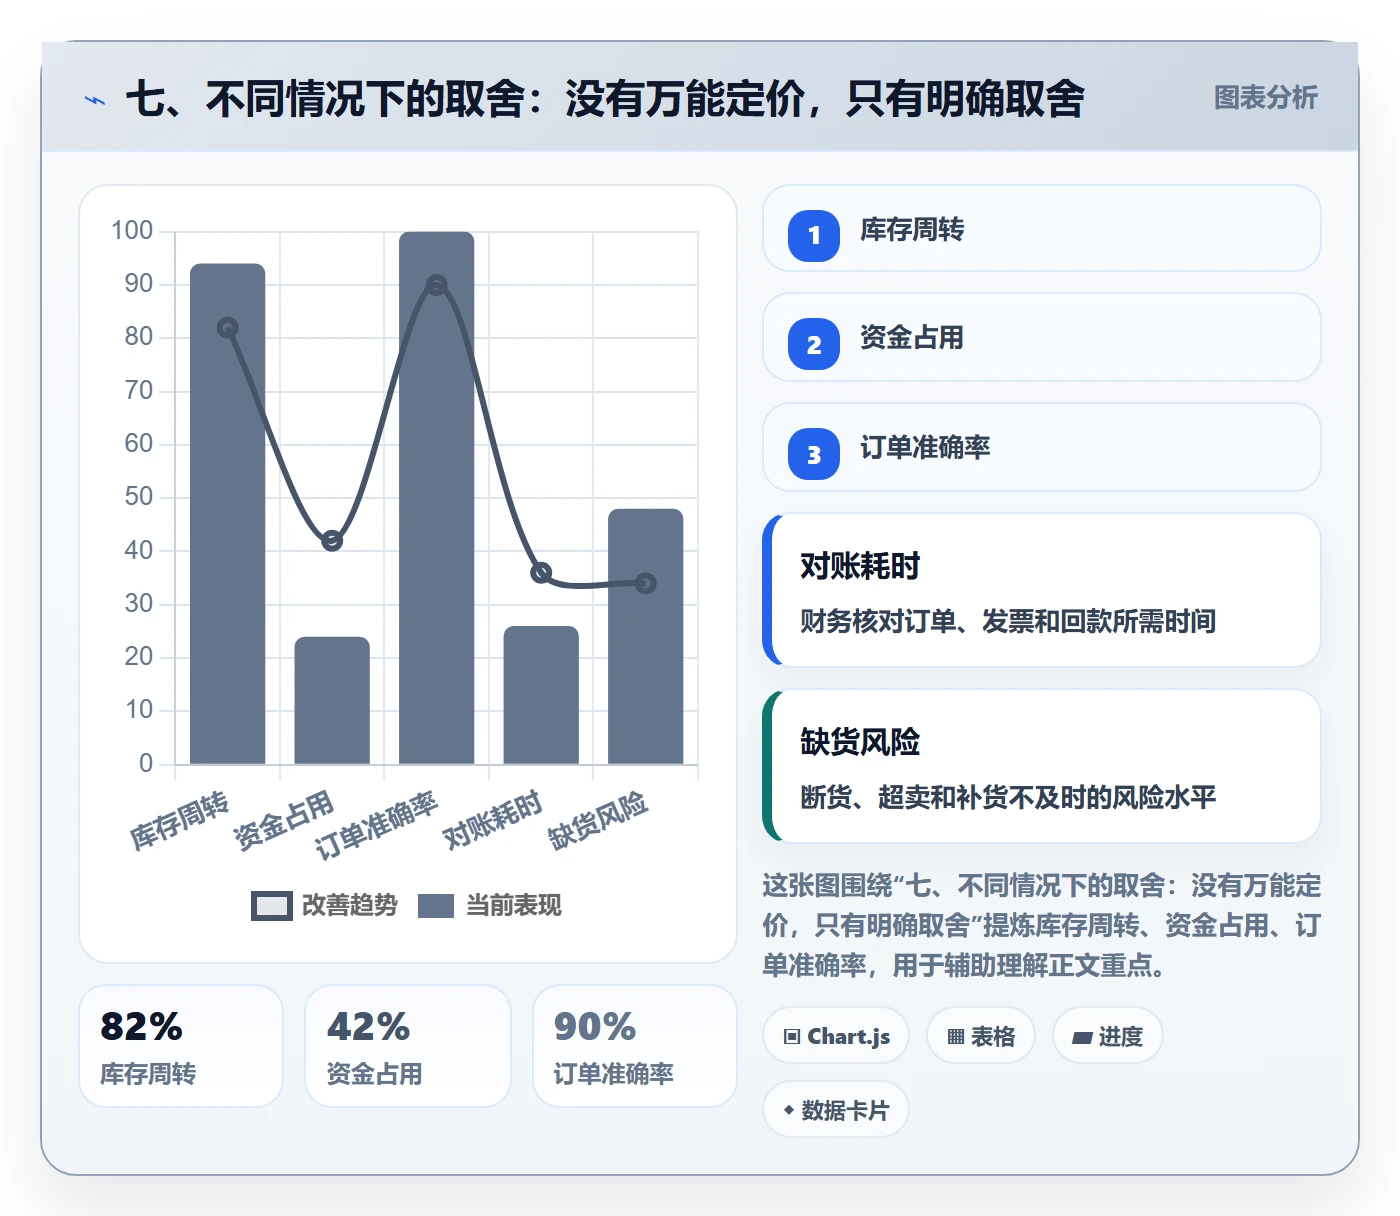
Task: Click the trend line point at 42
Action: [332, 541]
